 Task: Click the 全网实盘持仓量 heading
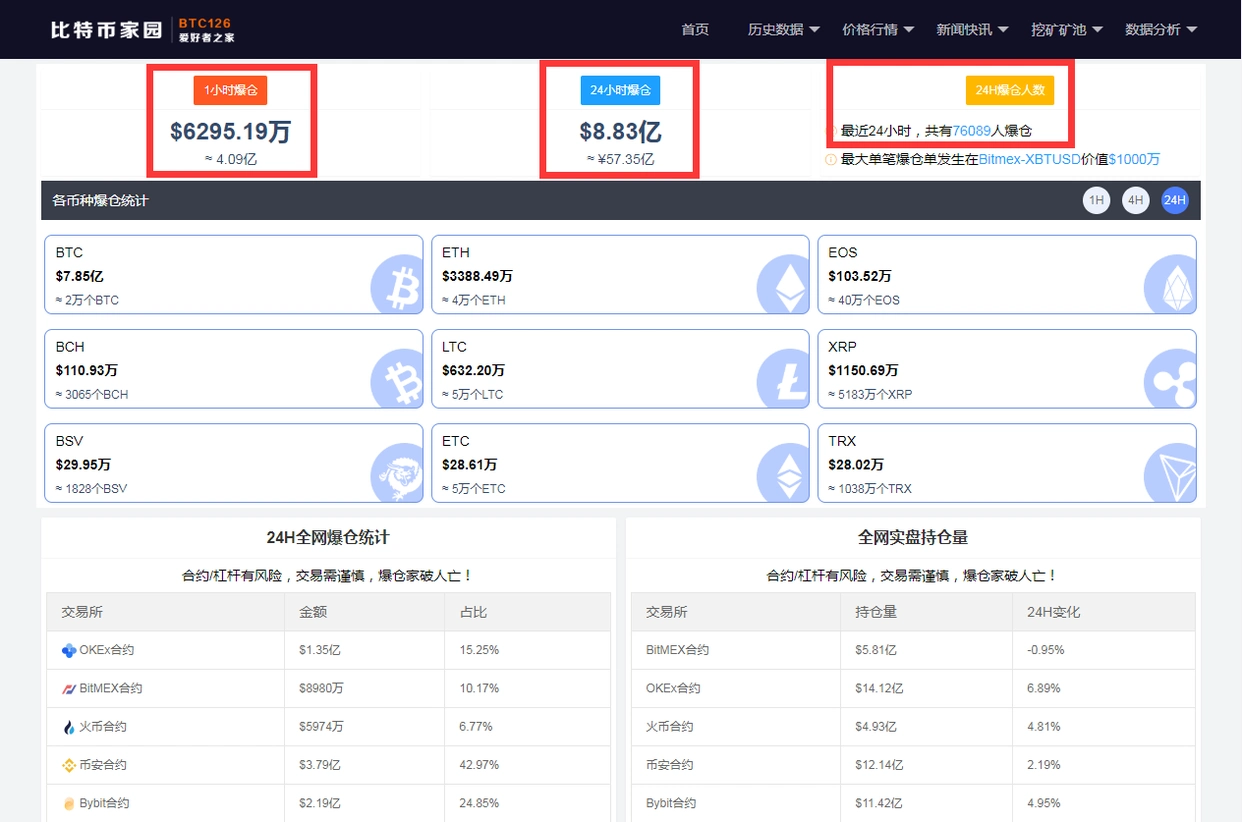click(913, 537)
